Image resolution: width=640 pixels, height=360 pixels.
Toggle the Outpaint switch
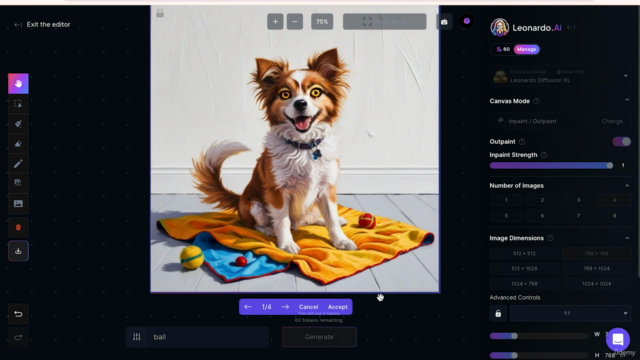pyautogui.click(x=622, y=142)
